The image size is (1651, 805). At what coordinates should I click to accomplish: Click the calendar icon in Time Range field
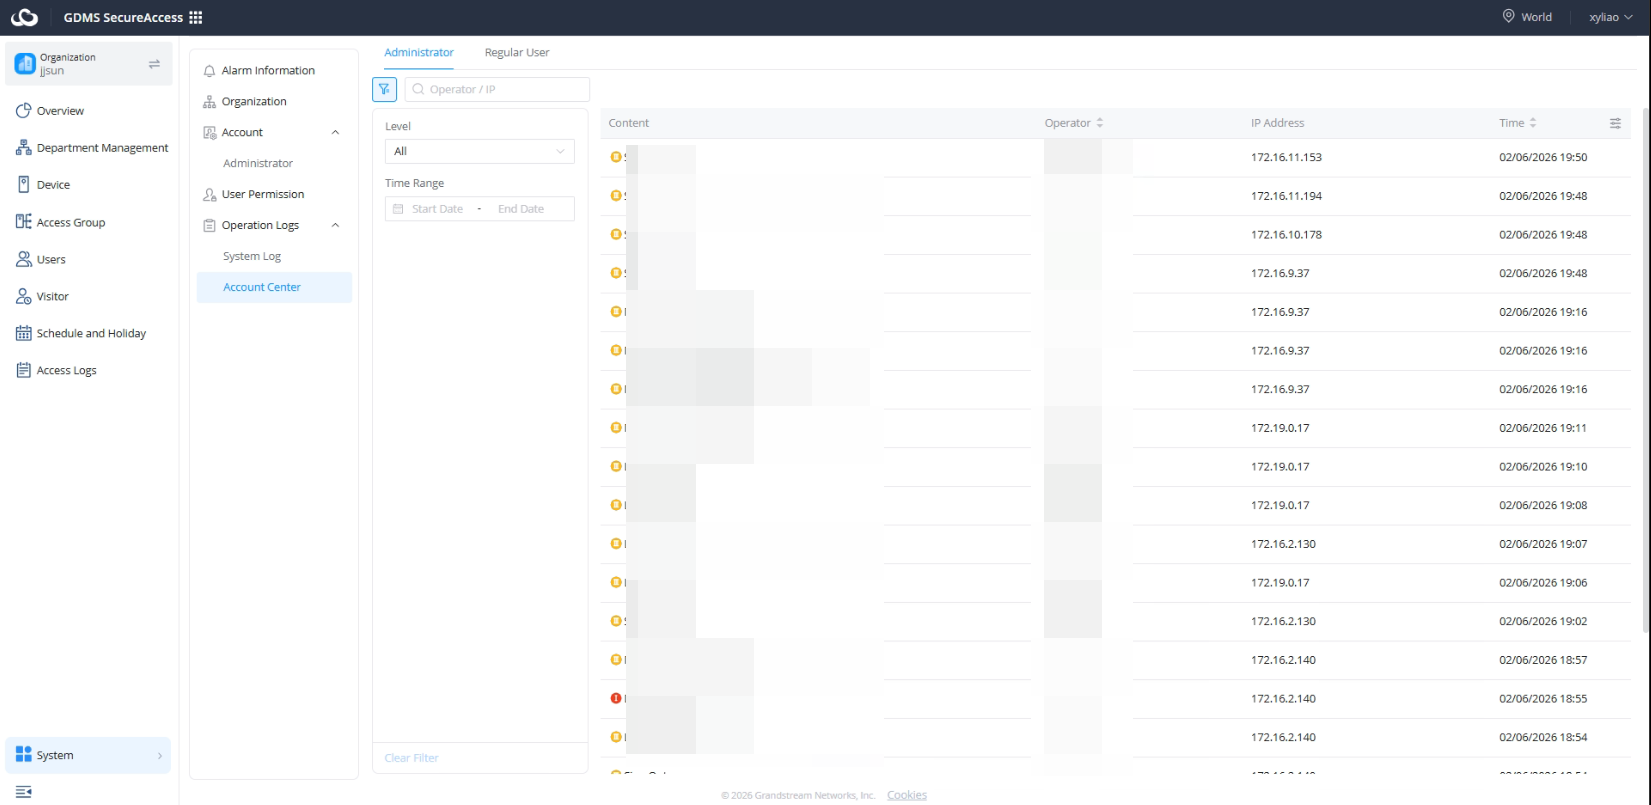pyautogui.click(x=398, y=209)
